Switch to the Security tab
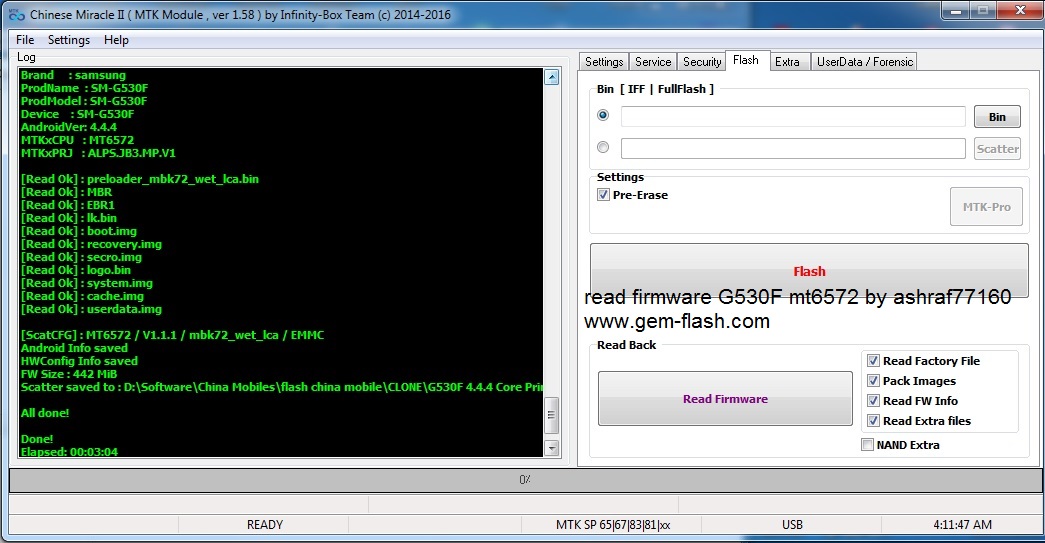1045x543 pixels. pos(702,62)
